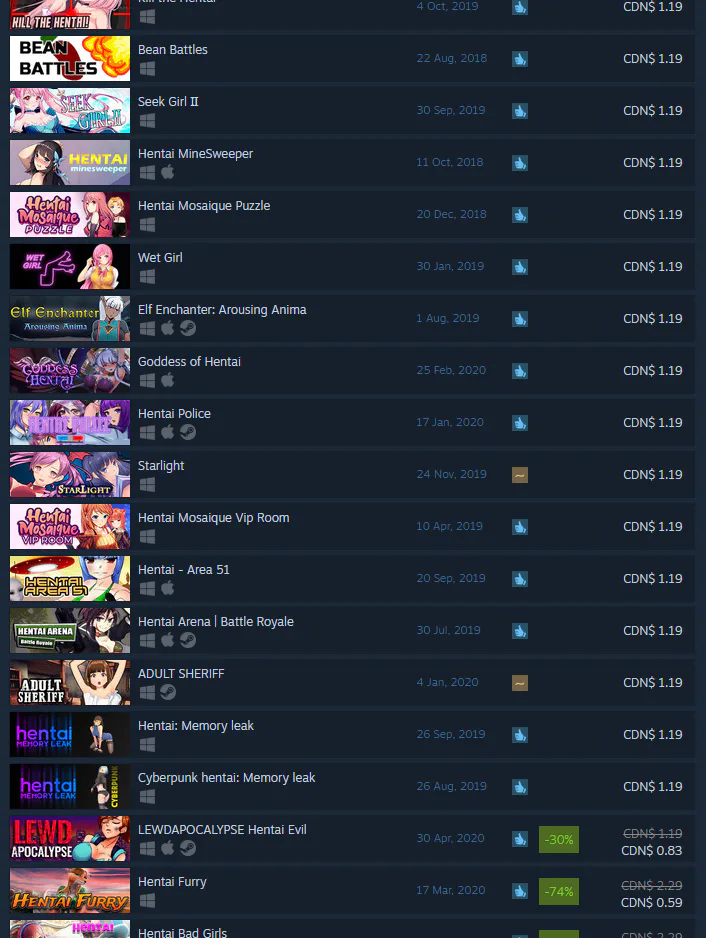
Task: Select the Cyberpunk hentai: Memory leak title
Action: tap(226, 778)
